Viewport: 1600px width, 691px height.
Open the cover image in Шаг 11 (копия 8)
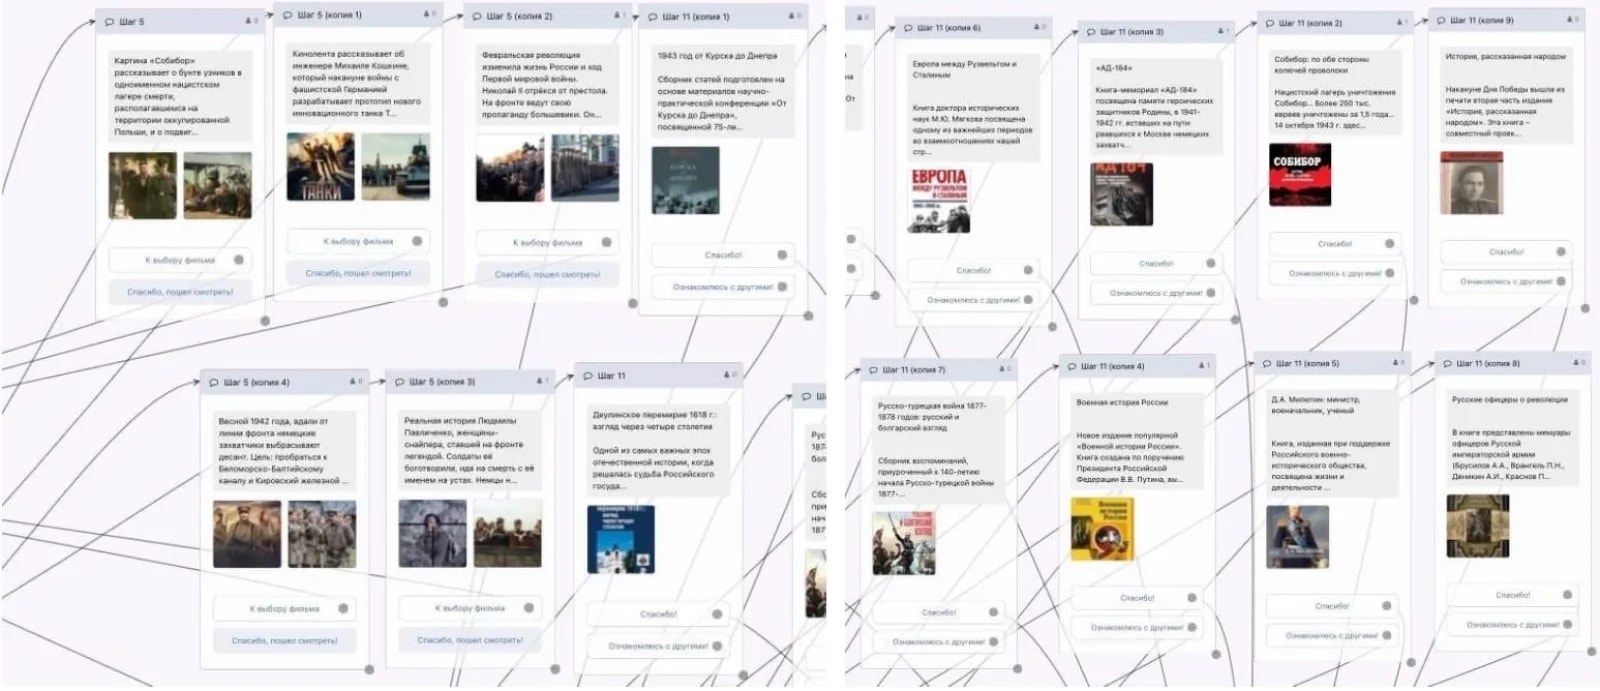pyautogui.click(x=1477, y=526)
